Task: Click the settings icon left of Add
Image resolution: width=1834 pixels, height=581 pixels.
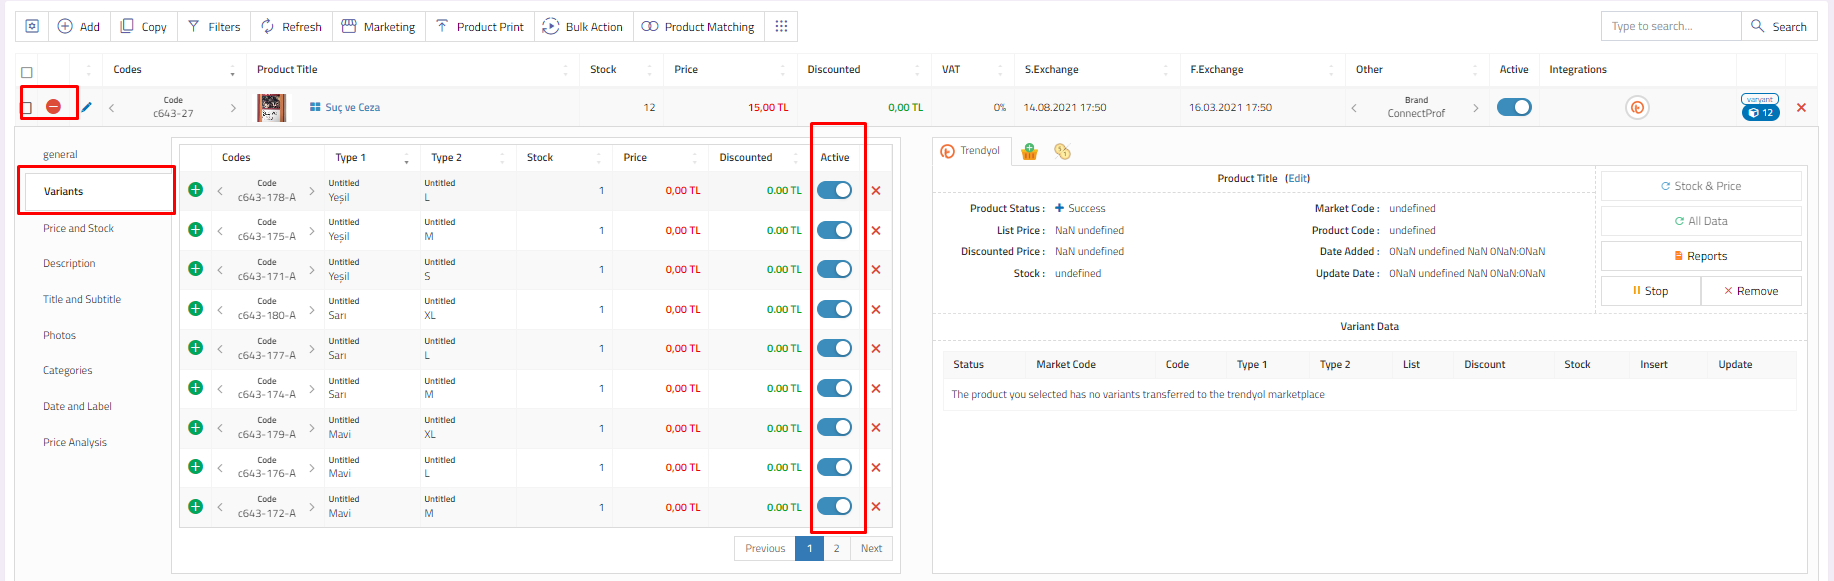Action: [32, 26]
